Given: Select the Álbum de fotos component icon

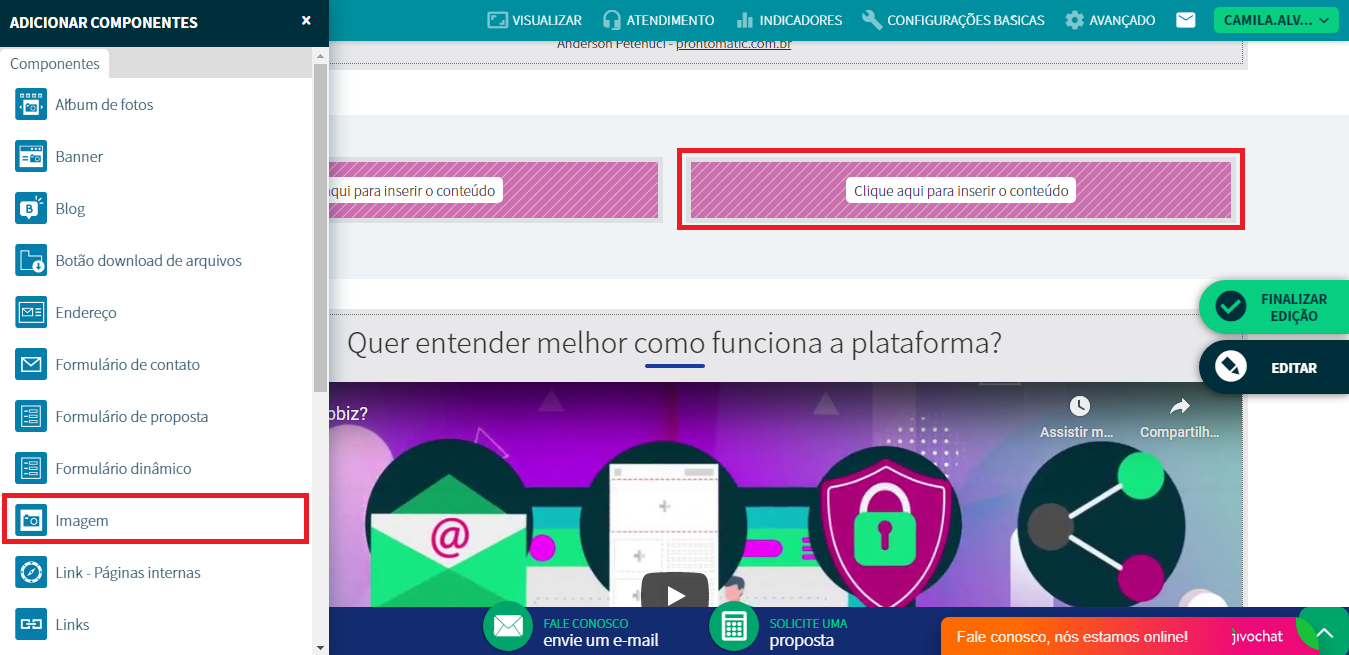Looking at the screenshot, I should click(31, 105).
